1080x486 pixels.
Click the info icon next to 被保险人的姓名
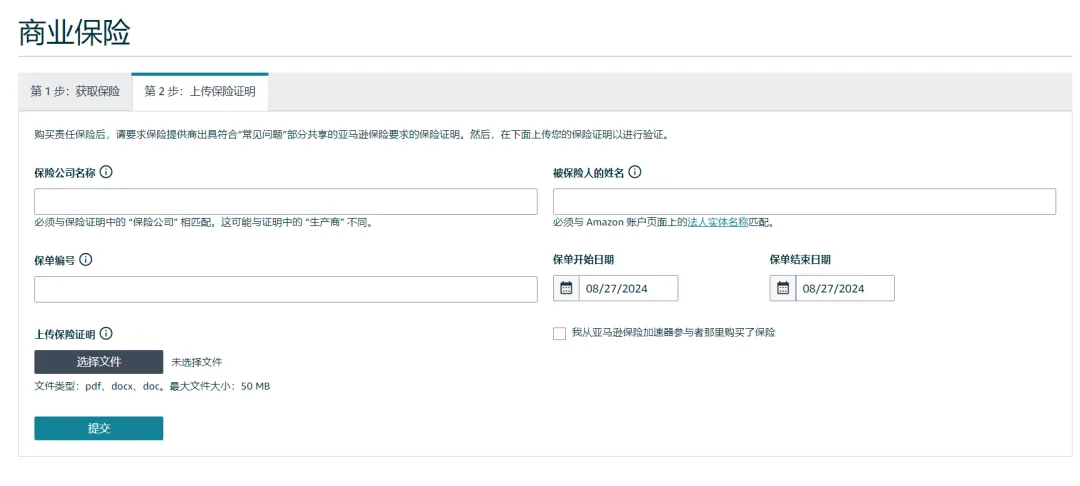click(x=635, y=172)
